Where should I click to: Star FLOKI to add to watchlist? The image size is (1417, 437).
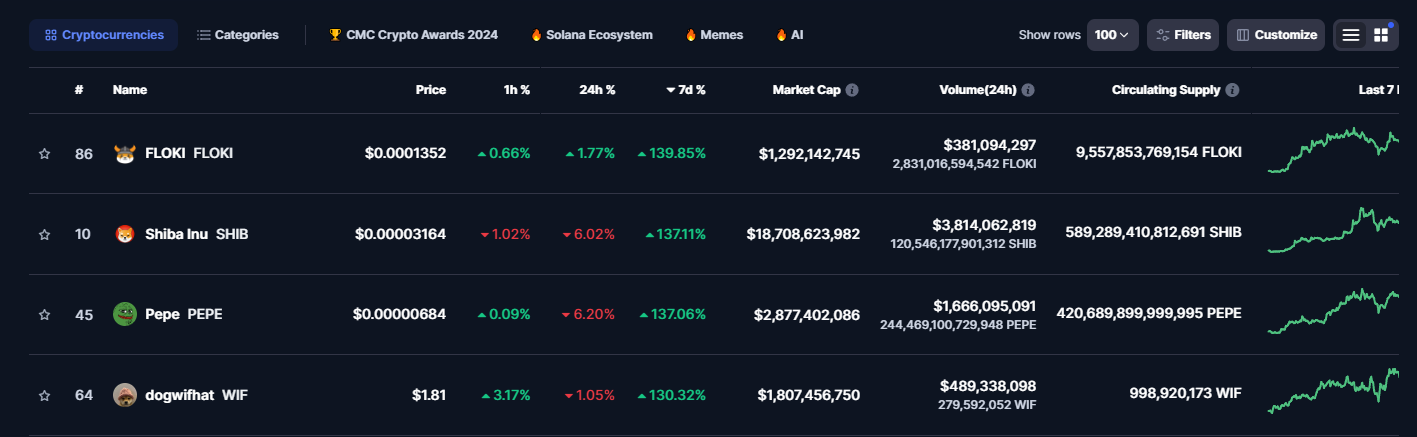44,154
